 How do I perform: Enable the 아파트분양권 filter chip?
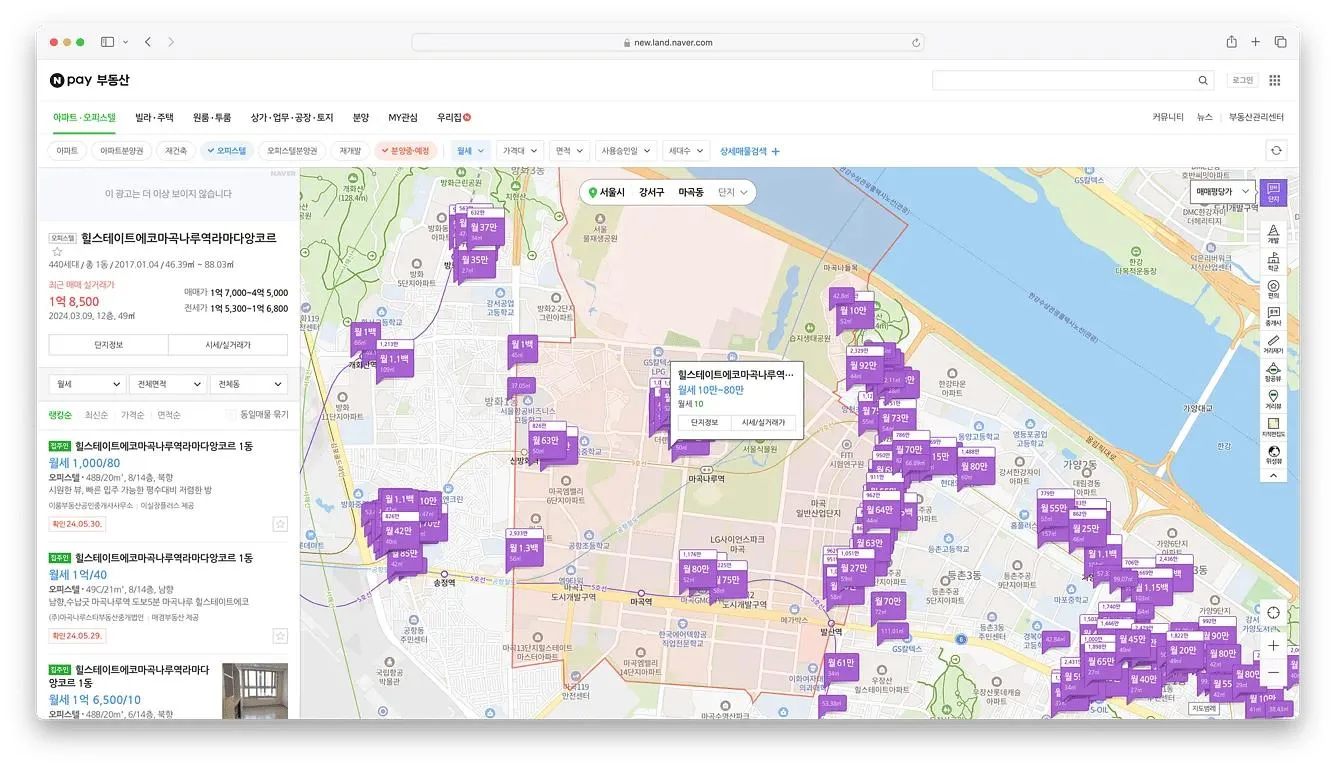(122, 151)
